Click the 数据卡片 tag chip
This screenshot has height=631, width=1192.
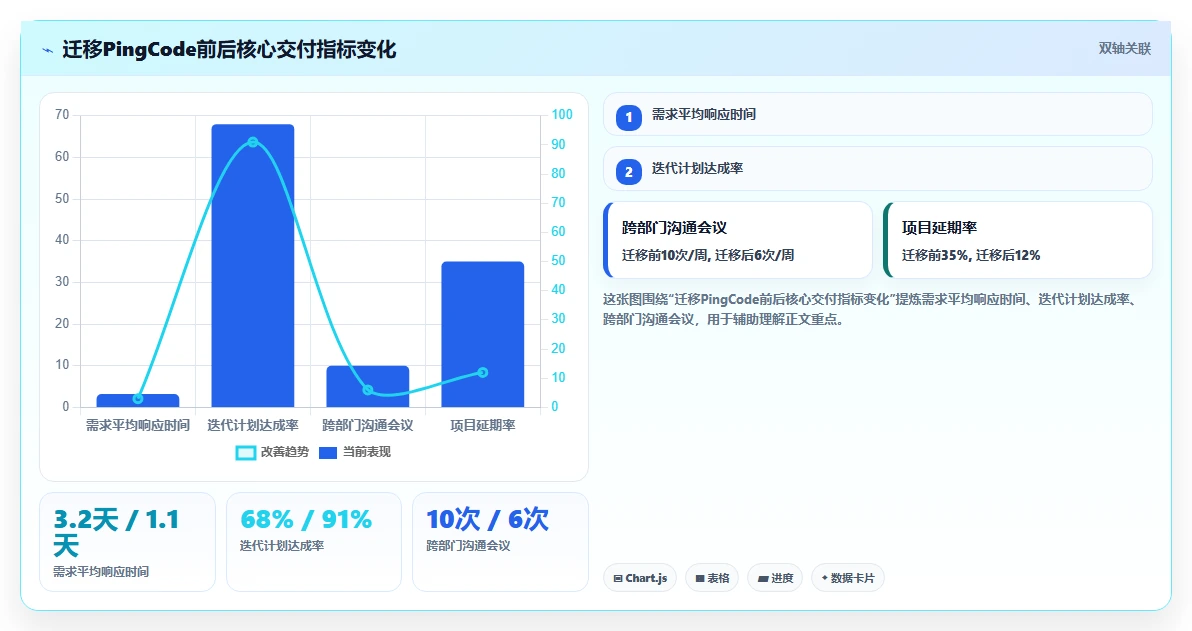click(848, 578)
